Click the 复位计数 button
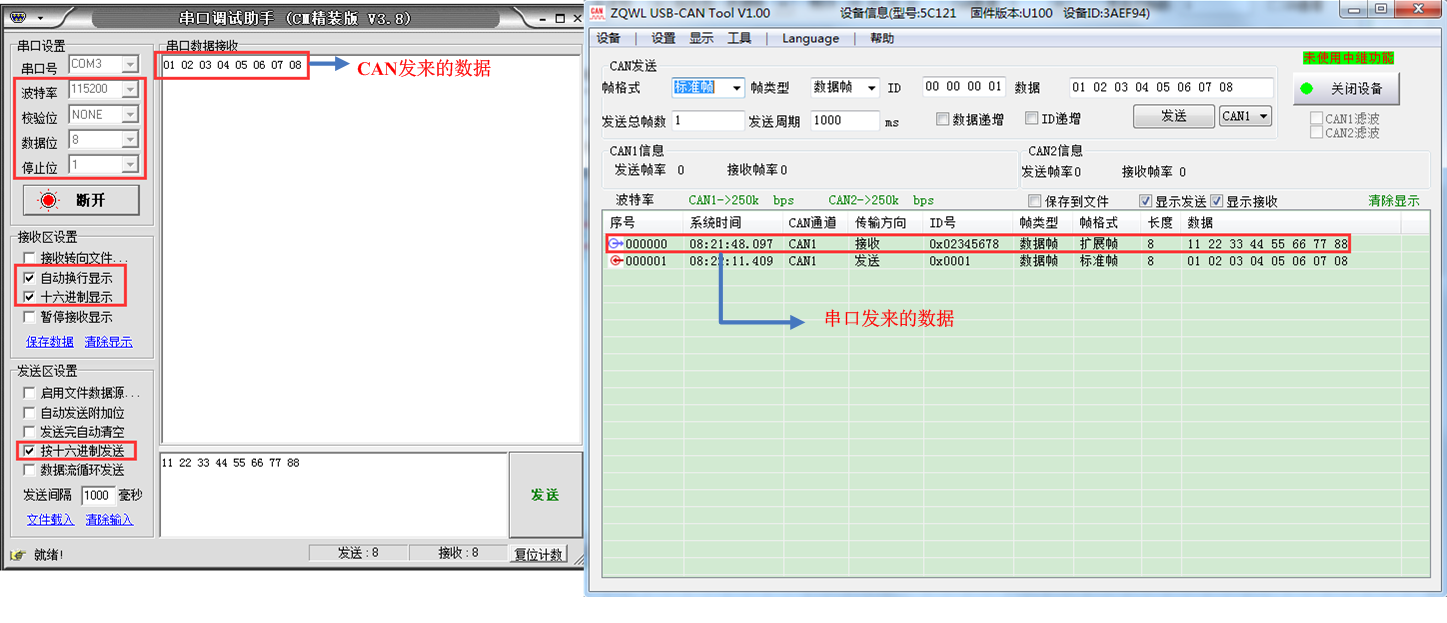The image size is (1447, 623). pos(538,554)
